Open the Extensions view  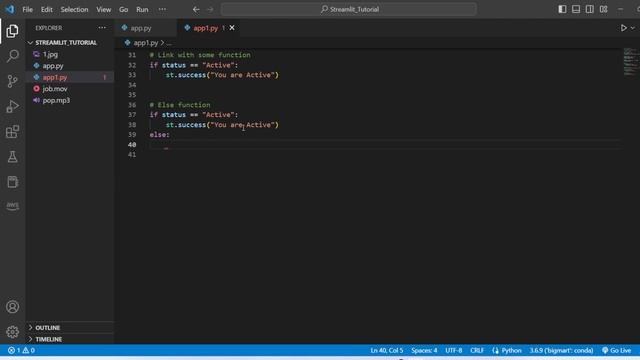pyautogui.click(x=12, y=131)
